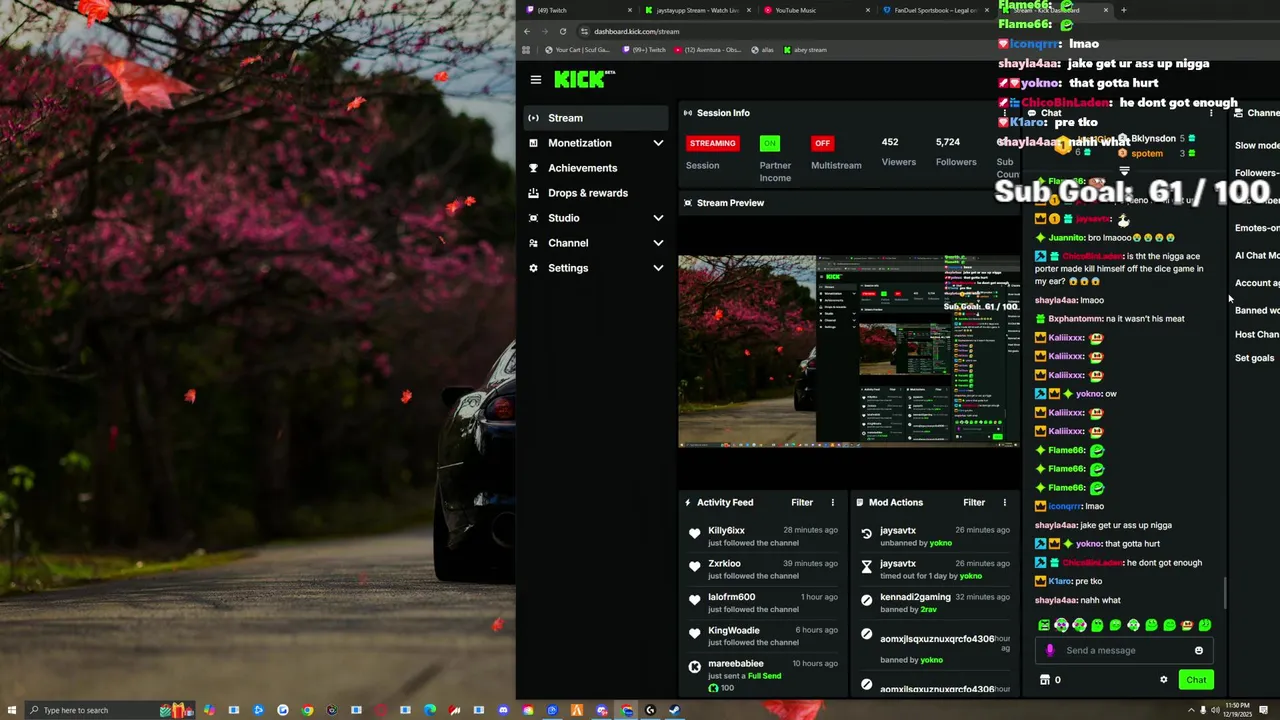Screen dimensions: 1280x720
Task: Click 2rav moderator name link
Action: click(928, 609)
